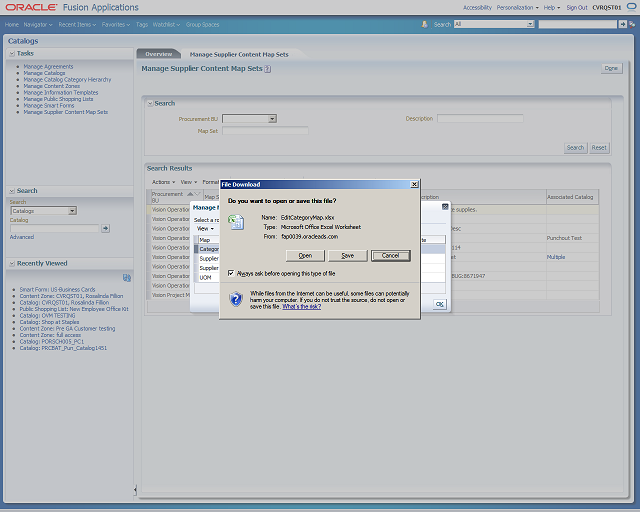The image size is (640, 512).
Task: Click the Search button in the Search section
Action: coord(575,148)
